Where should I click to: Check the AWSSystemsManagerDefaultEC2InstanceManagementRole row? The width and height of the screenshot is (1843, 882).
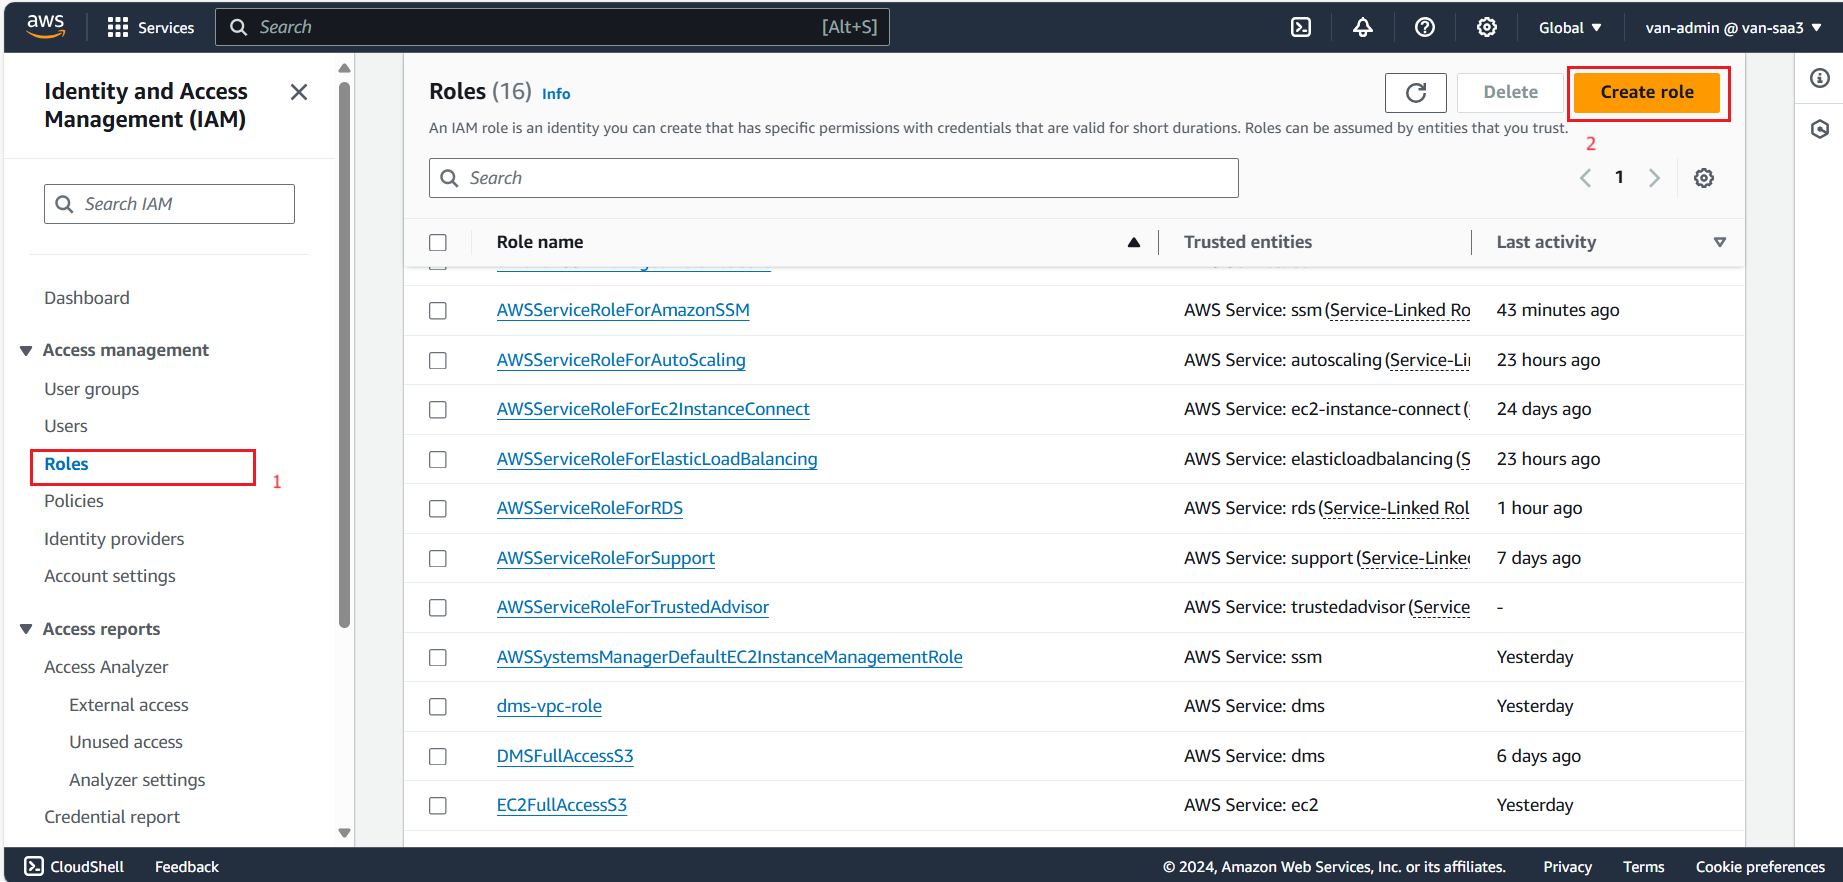tap(438, 657)
